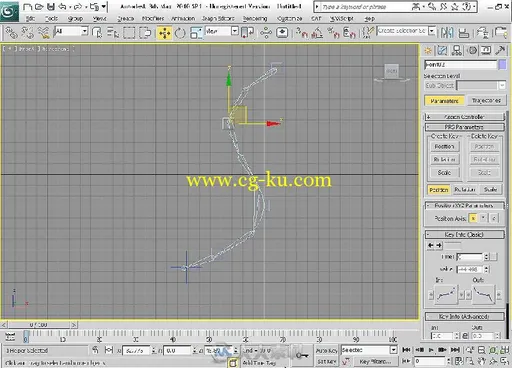Viewport: 512px width, 368px height.
Task: Click the New Scene icon in quick access toolbar
Action: (28, 7)
